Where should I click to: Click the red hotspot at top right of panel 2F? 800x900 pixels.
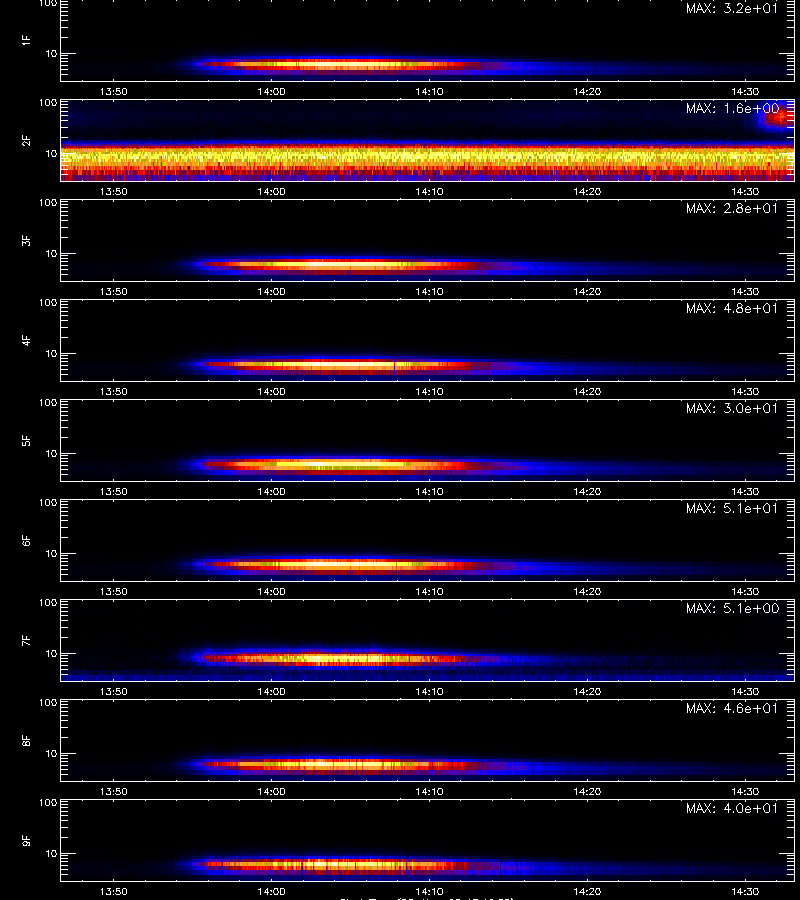(x=778, y=118)
